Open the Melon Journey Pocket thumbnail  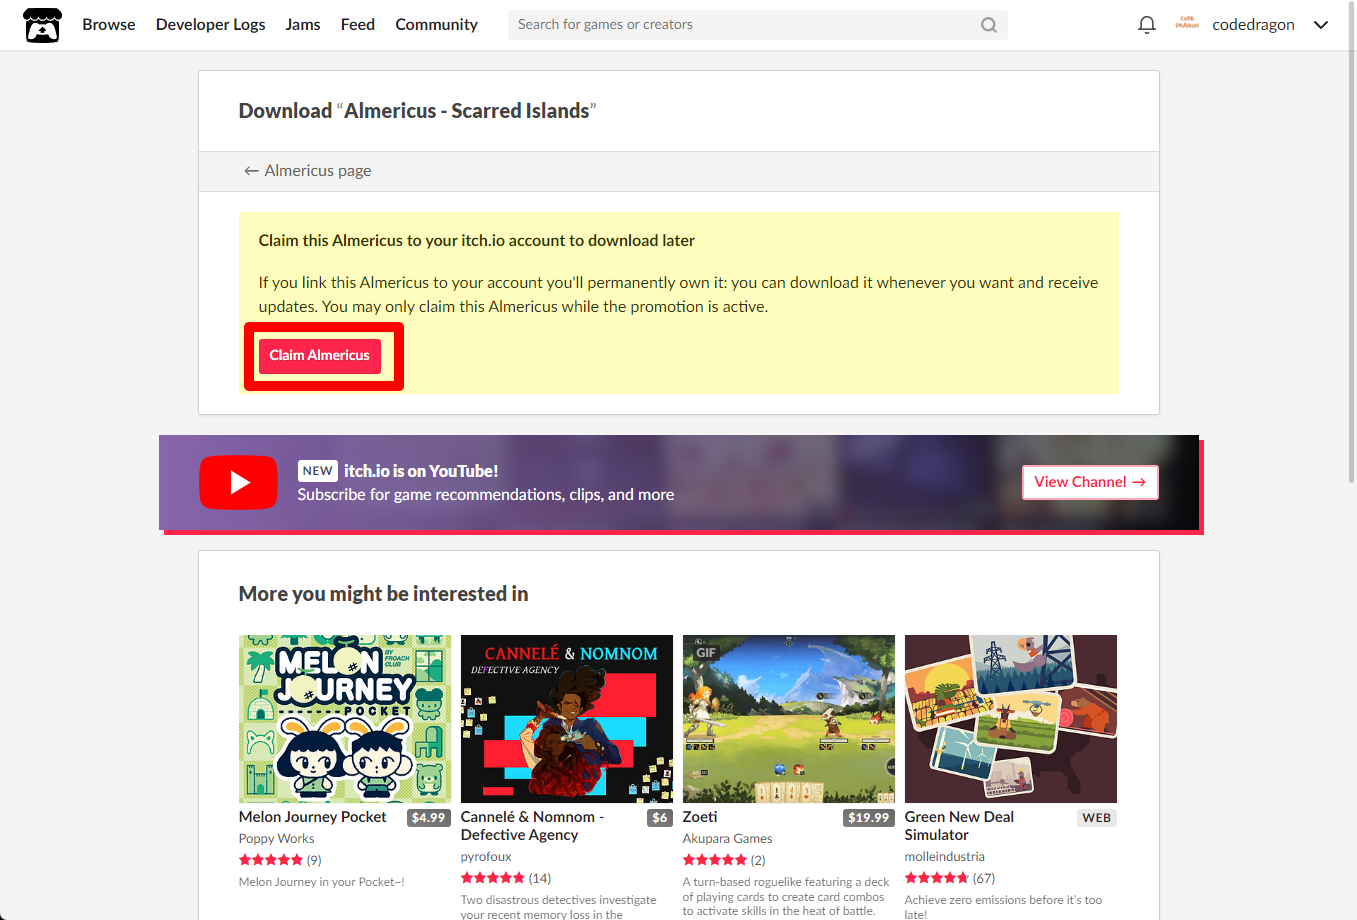[345, 719]
